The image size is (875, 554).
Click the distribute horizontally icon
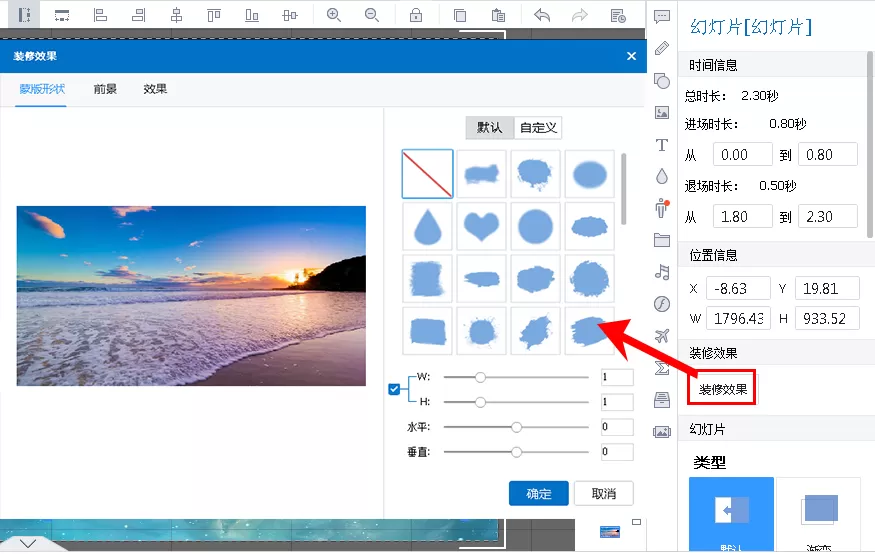290,15
